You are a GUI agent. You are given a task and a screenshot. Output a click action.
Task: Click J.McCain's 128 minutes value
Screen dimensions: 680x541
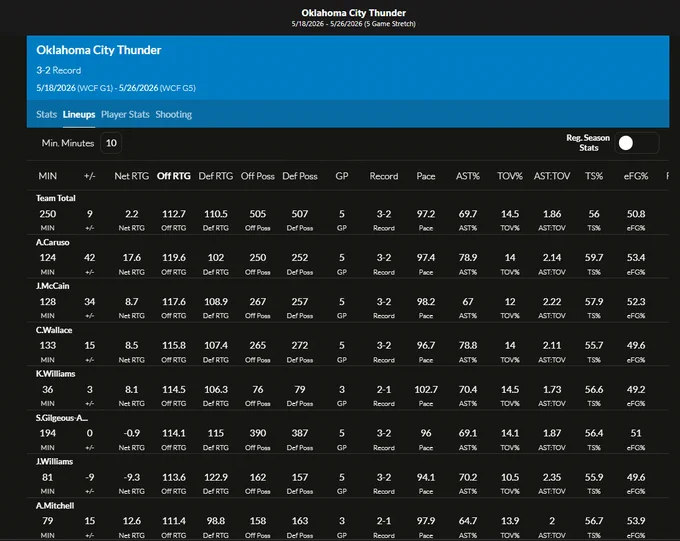[48, 302]
